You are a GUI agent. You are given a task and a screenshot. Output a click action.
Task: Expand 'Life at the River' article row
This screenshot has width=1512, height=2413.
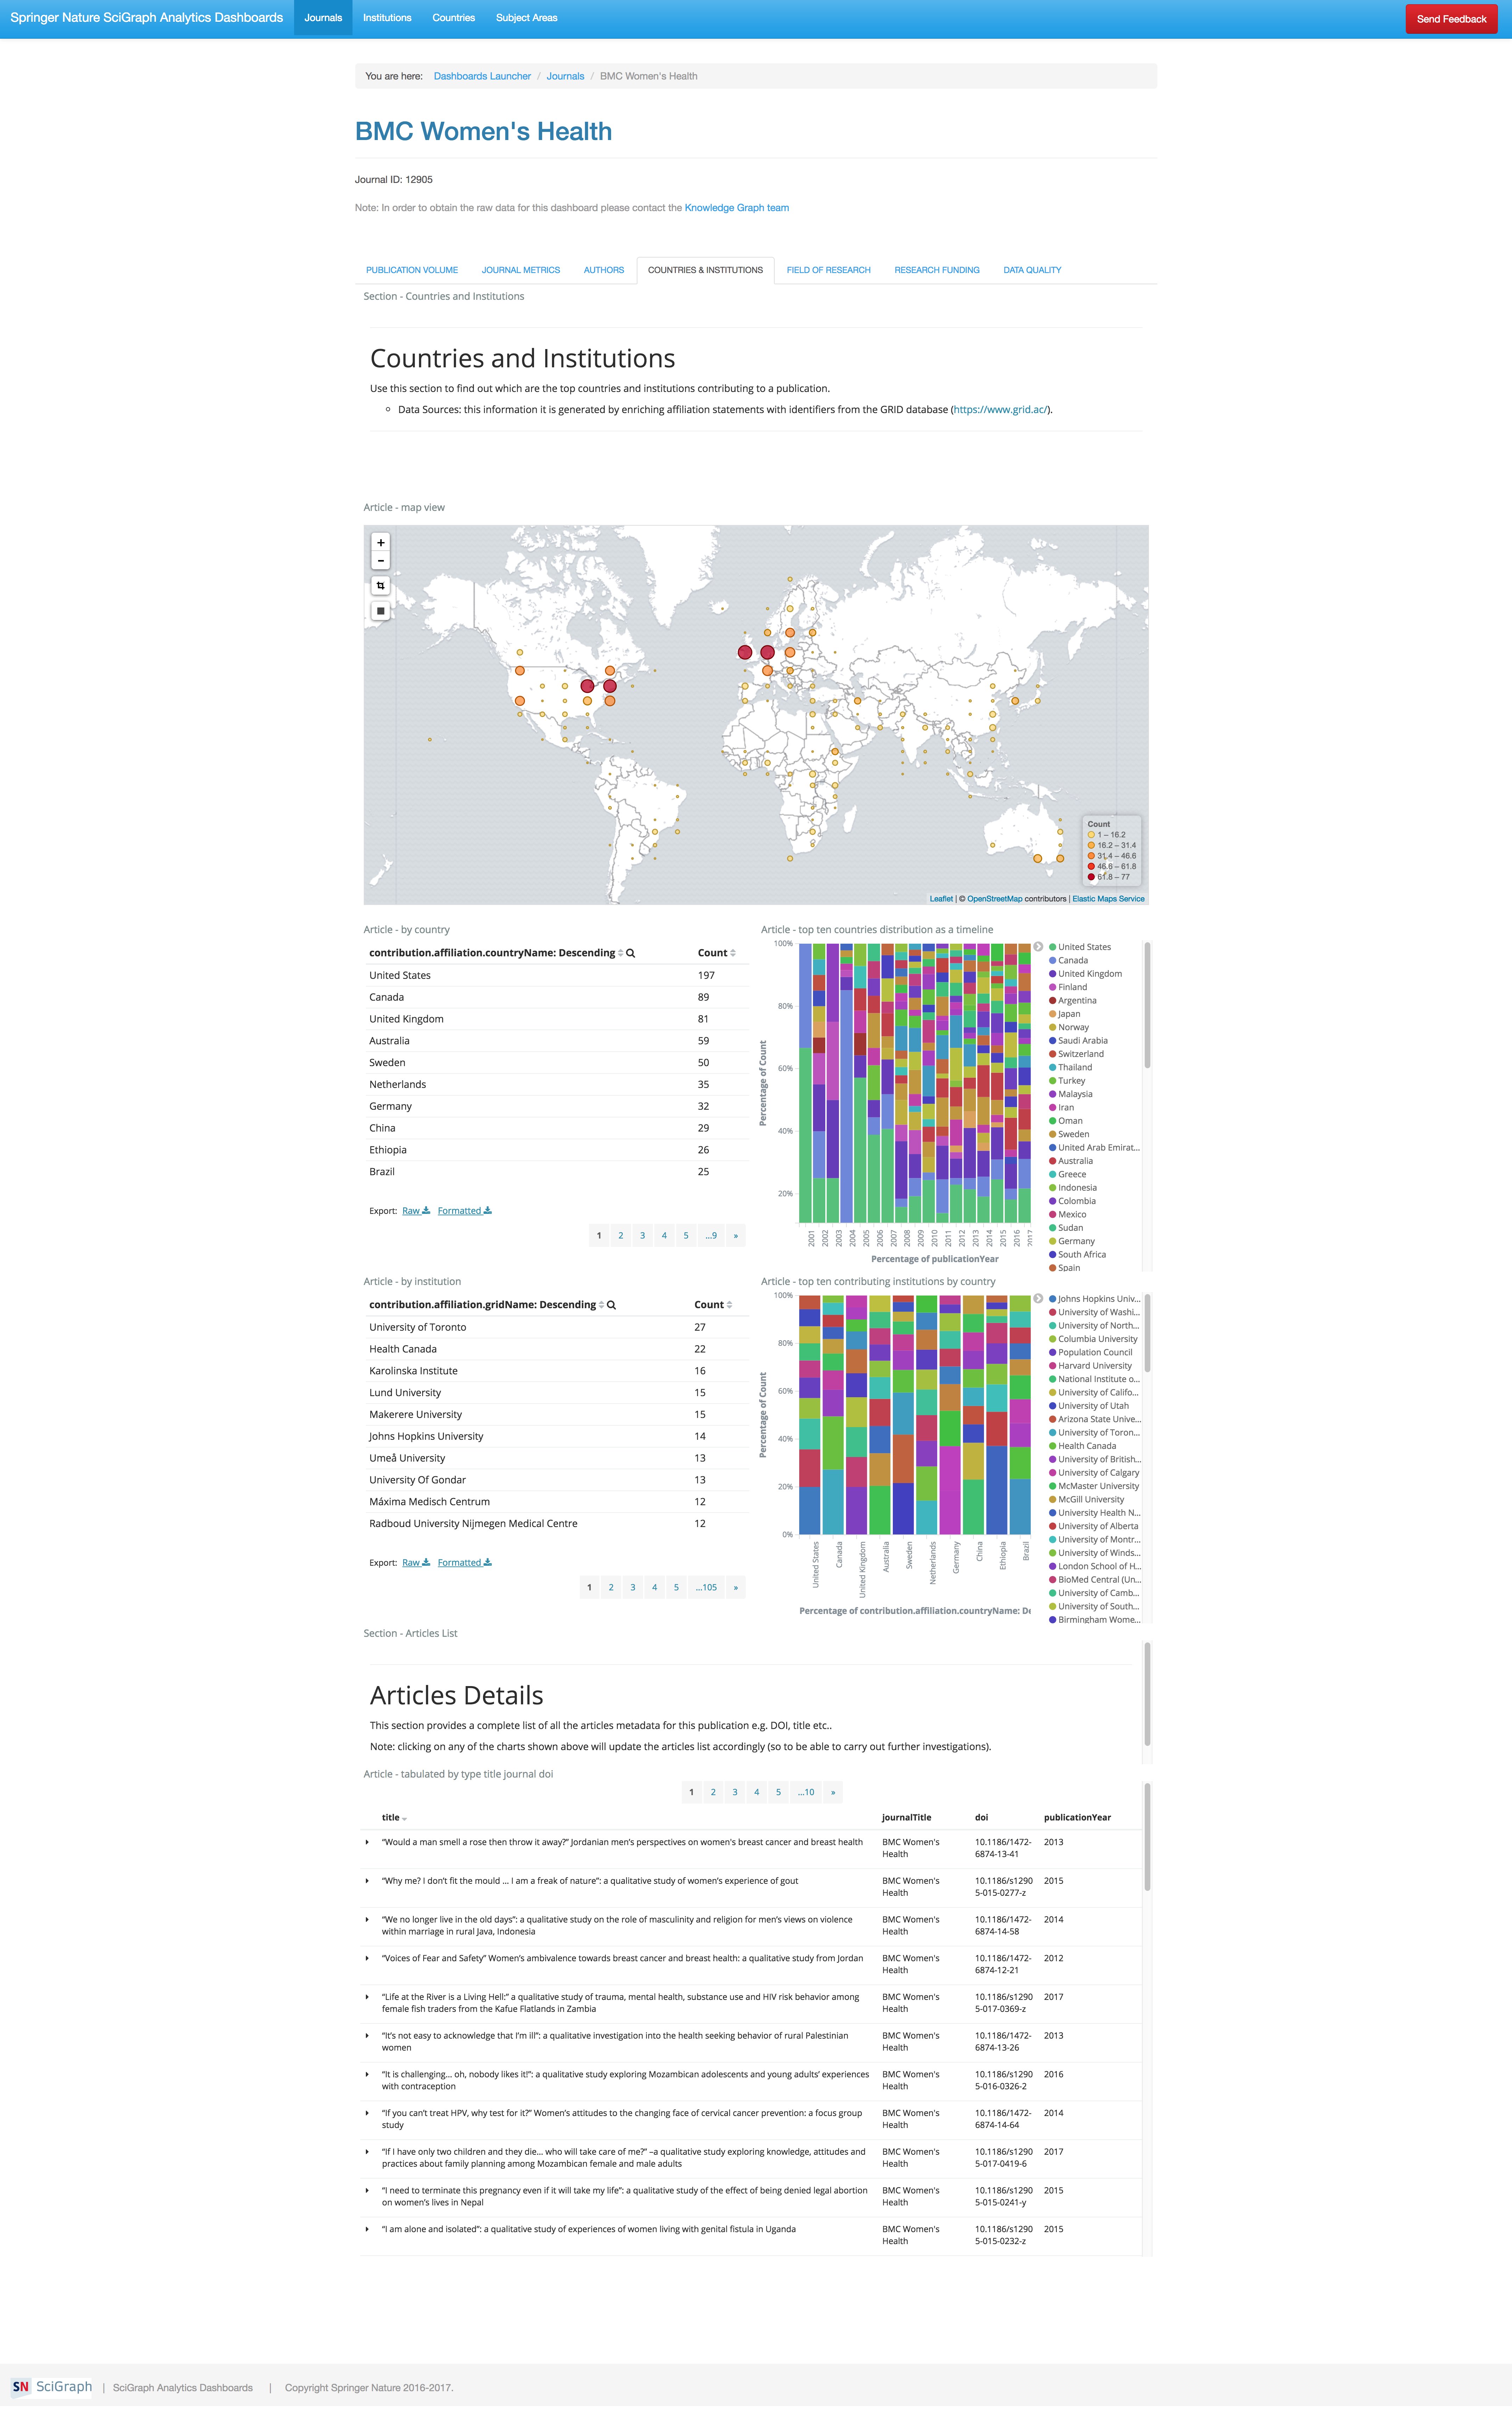click(367, 1997)
